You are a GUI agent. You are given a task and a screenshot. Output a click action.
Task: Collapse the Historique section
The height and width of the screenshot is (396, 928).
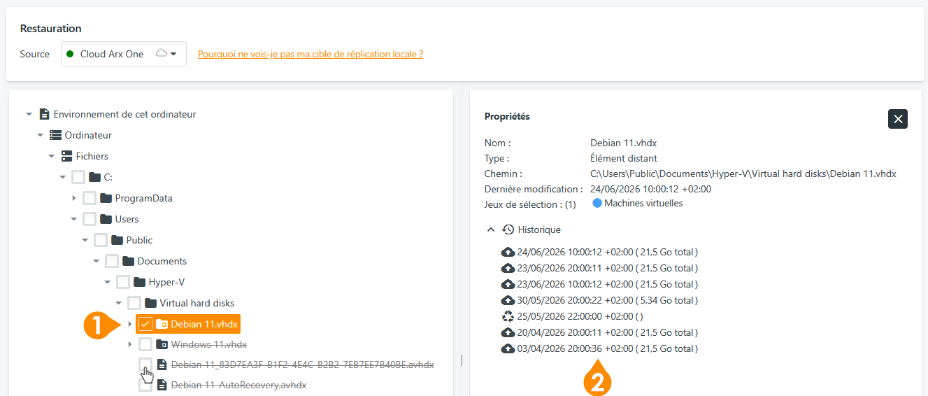(x=490, y=229)
